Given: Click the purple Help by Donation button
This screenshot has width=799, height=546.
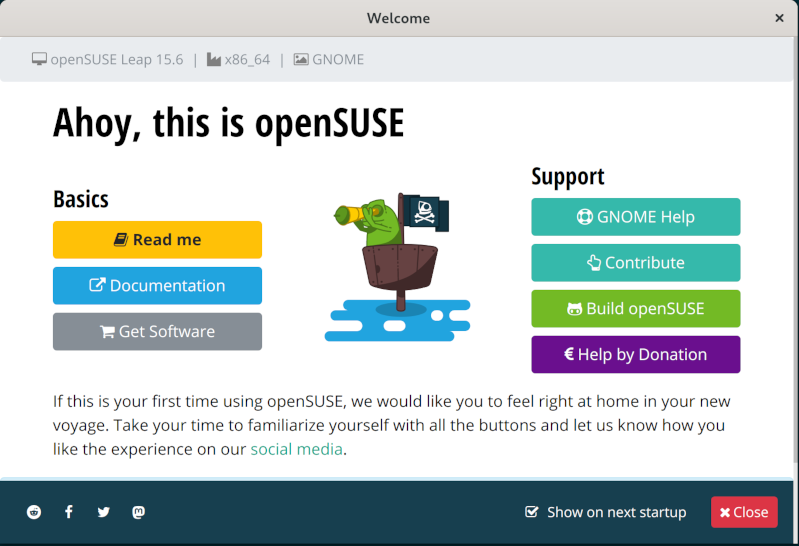Looking at the screenshot, I should coord(635,355).
